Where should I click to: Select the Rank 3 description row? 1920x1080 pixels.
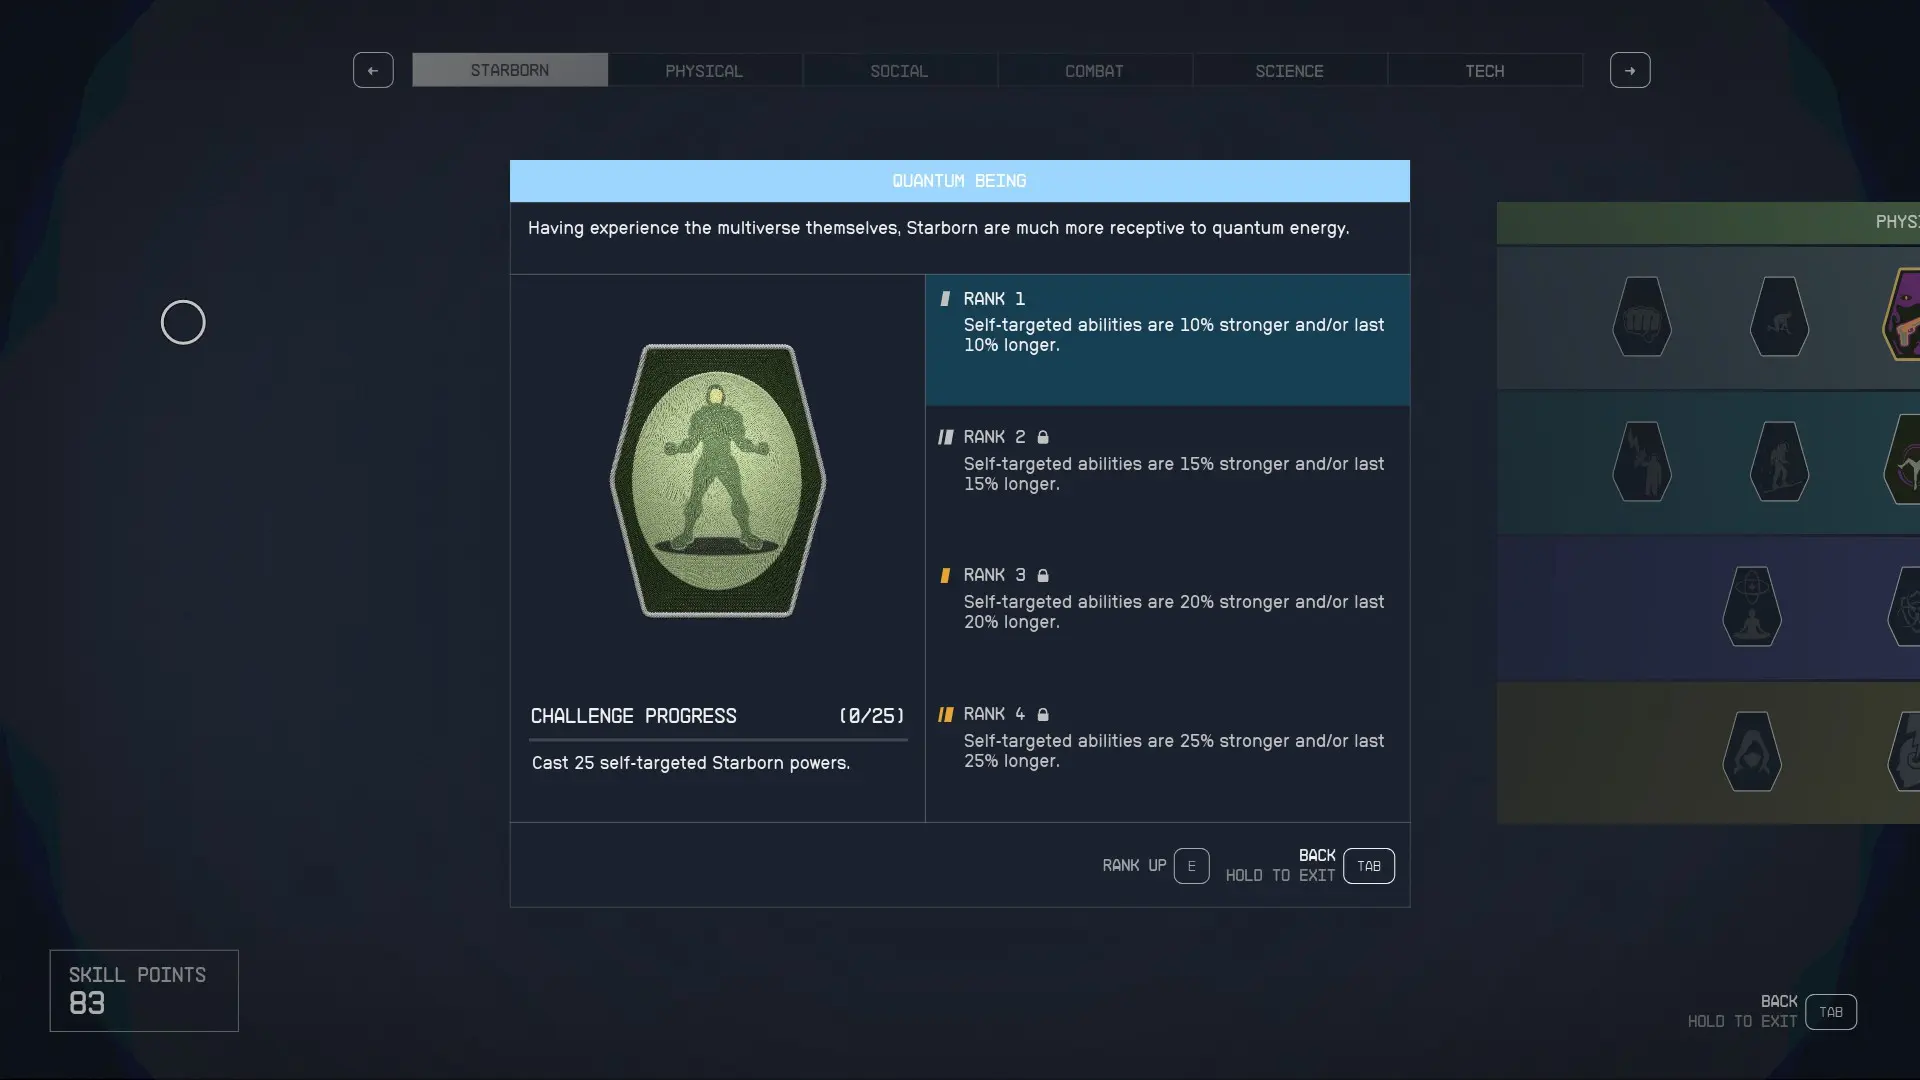click(x=1167, y=600)
